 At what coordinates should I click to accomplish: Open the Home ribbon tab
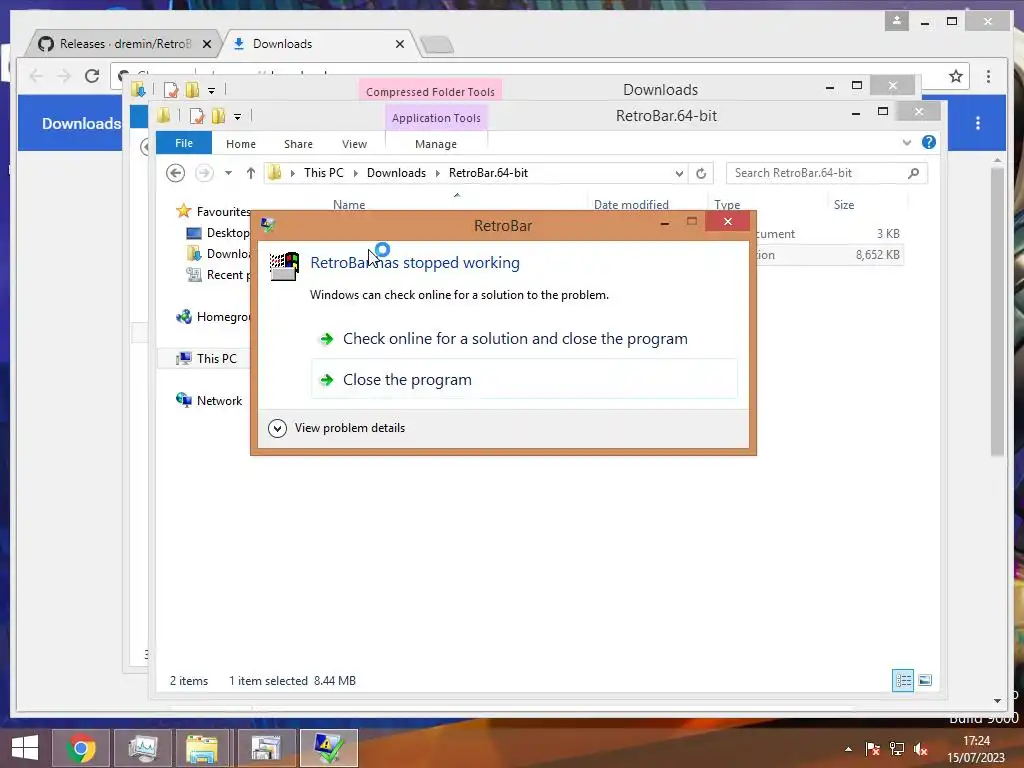[241, 144]
